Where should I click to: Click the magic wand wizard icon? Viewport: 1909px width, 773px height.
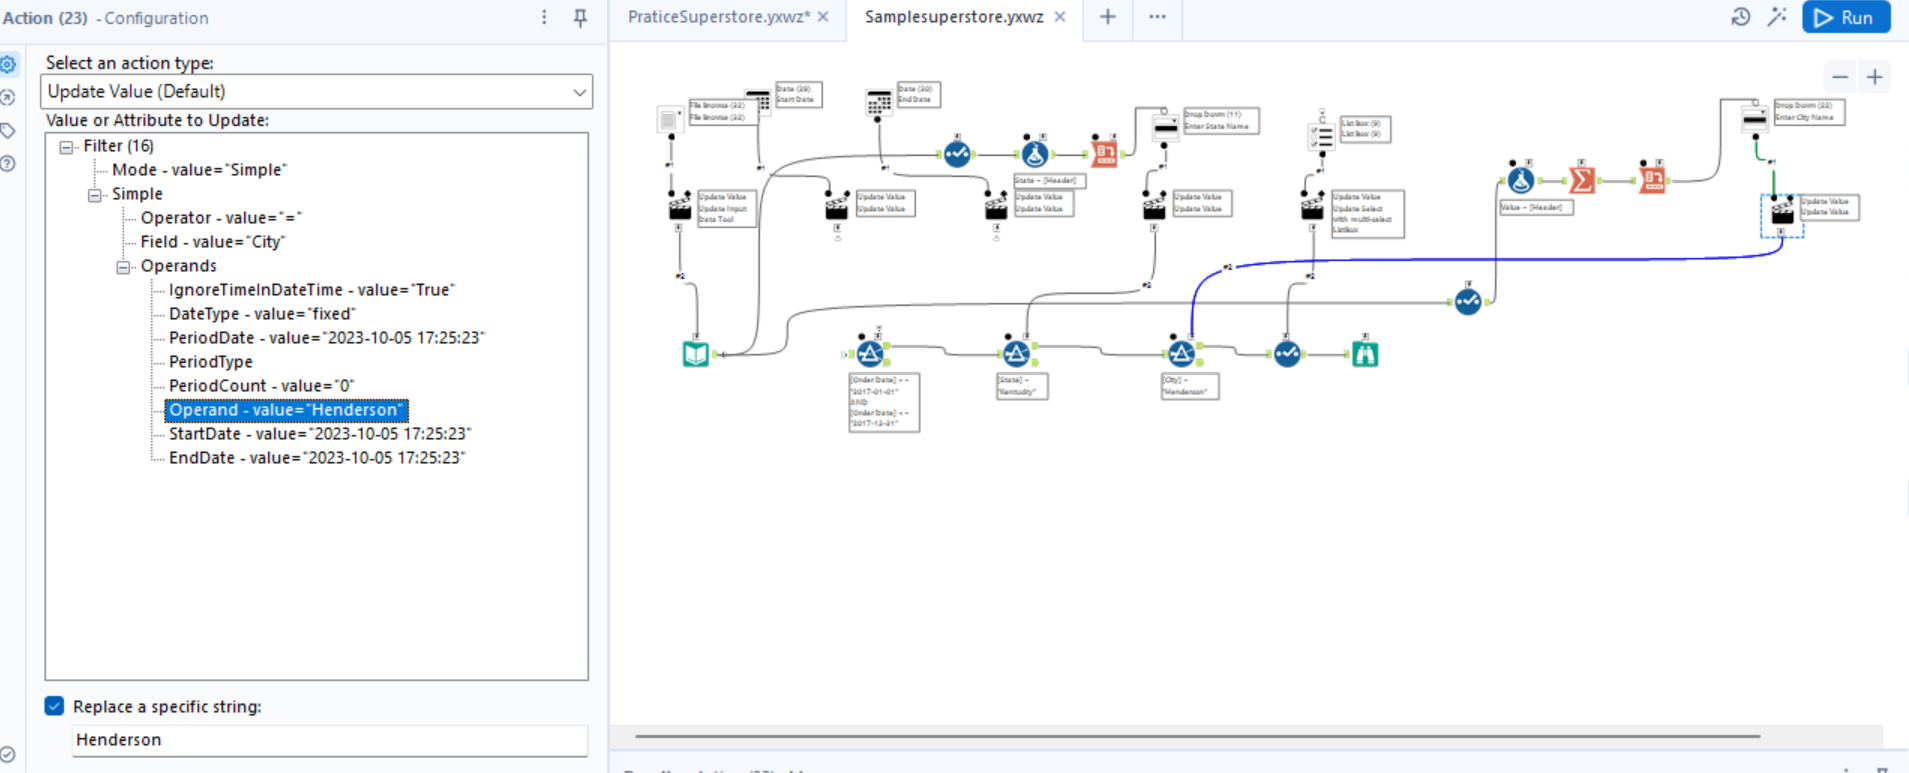1777,17
